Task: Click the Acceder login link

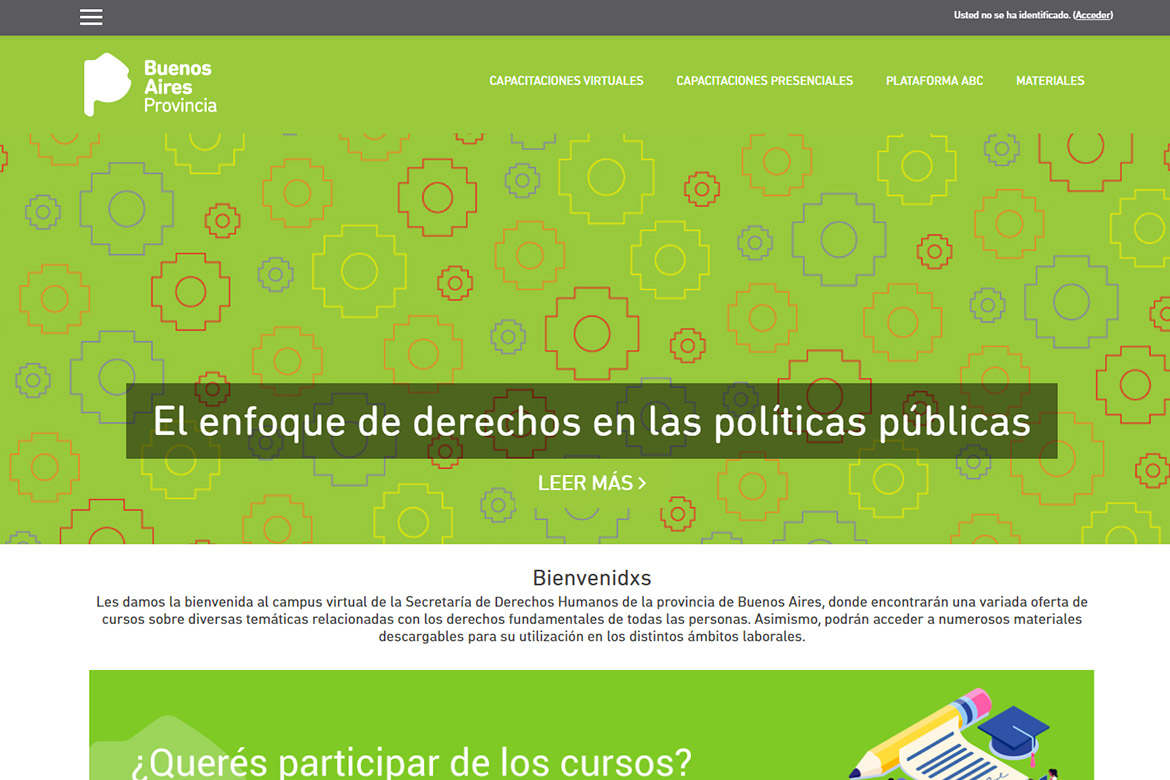Action: coord(1092,15)
